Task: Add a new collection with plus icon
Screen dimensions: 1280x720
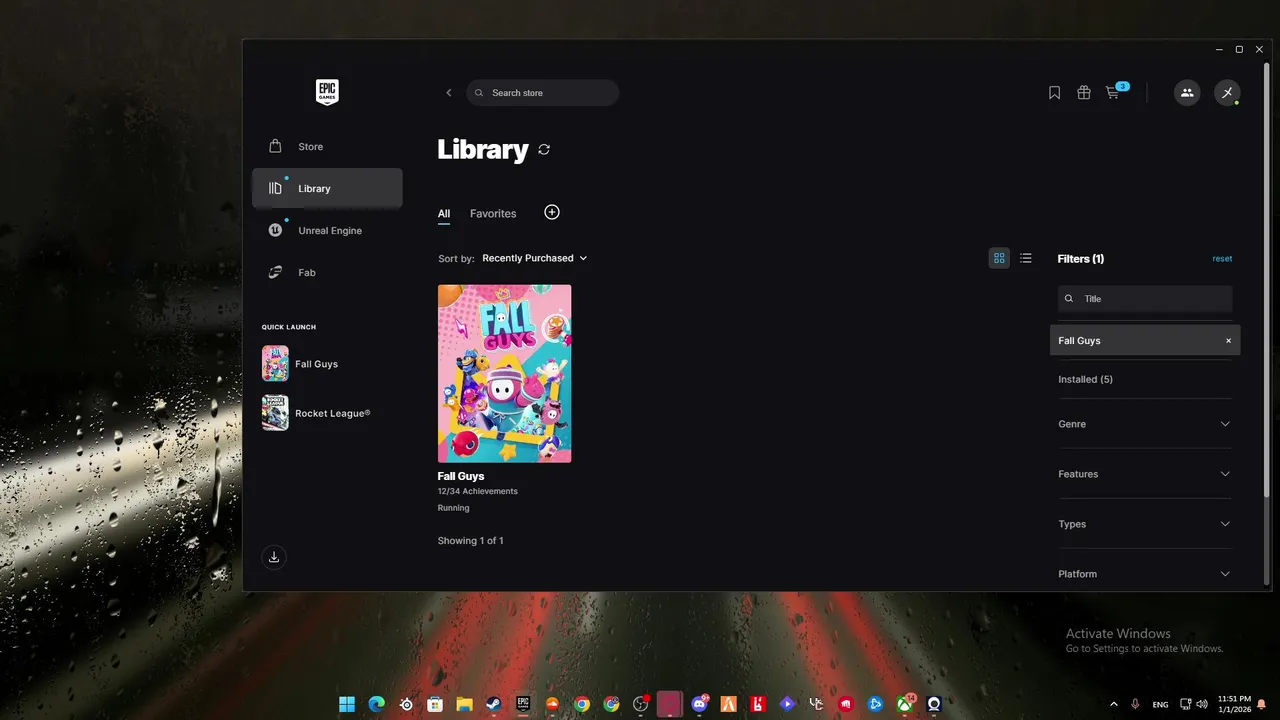Action: [552, 212]
